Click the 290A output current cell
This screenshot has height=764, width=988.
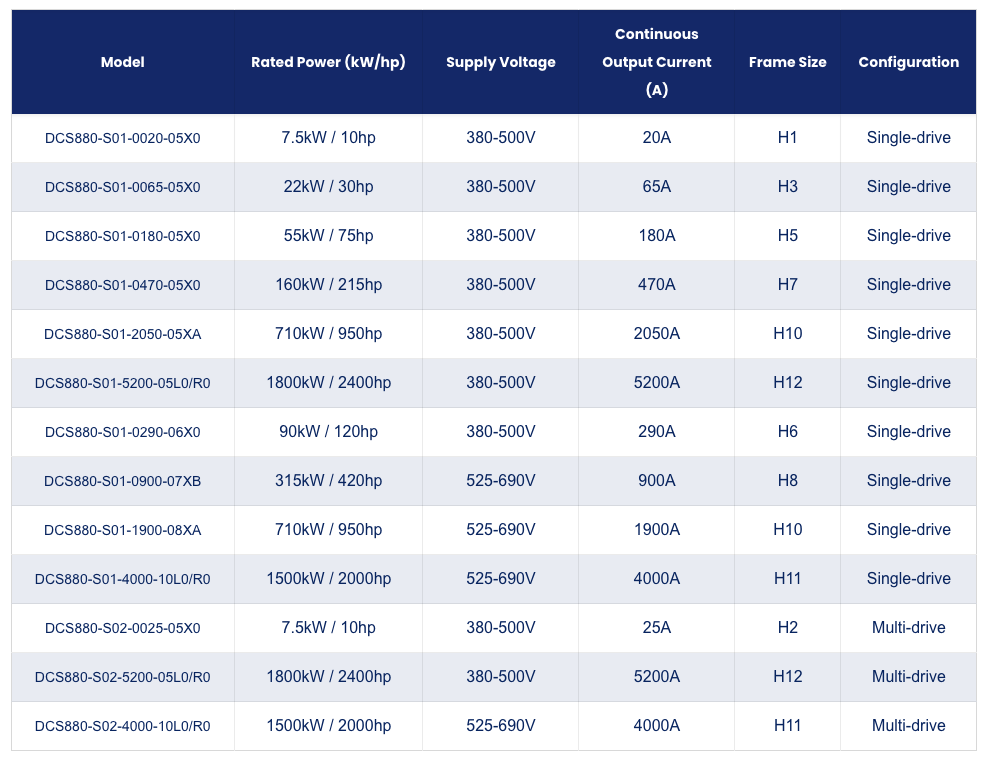(657, 431)
